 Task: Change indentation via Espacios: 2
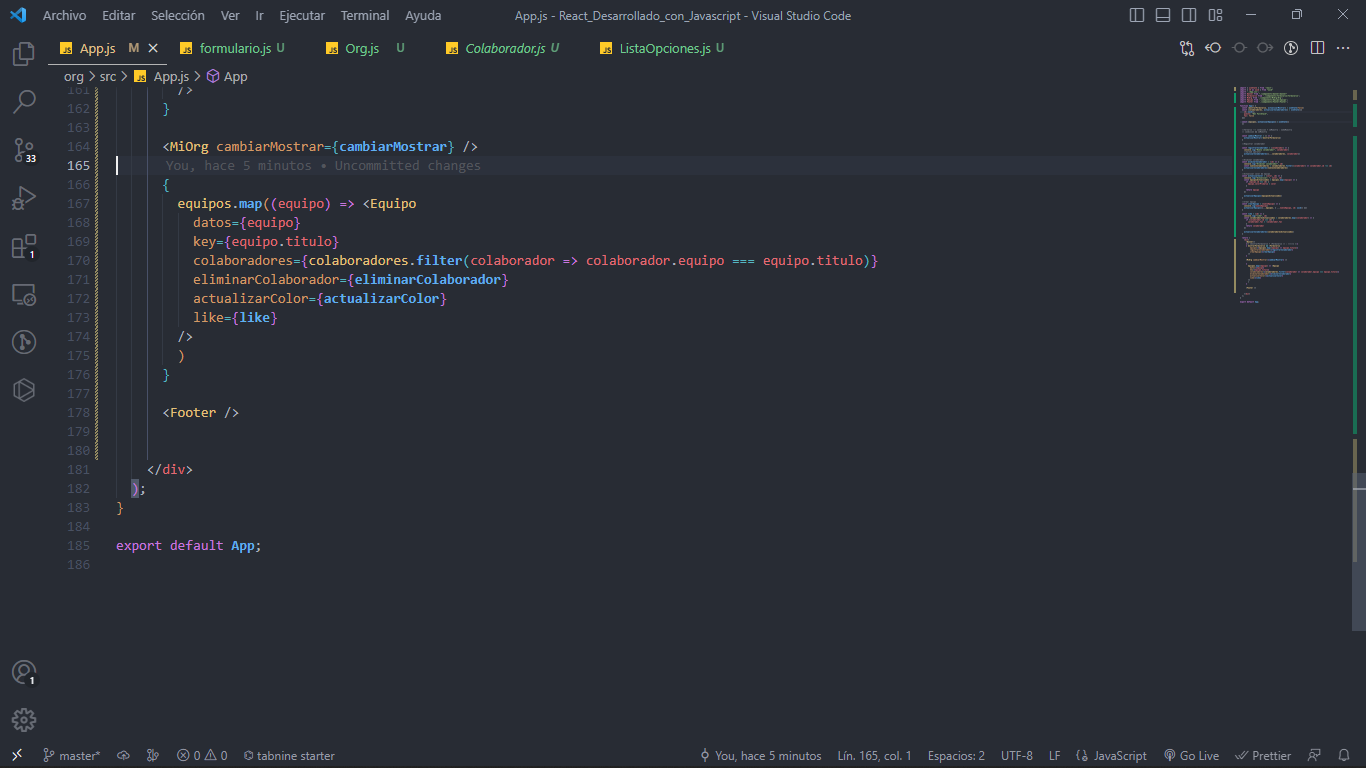956,755
